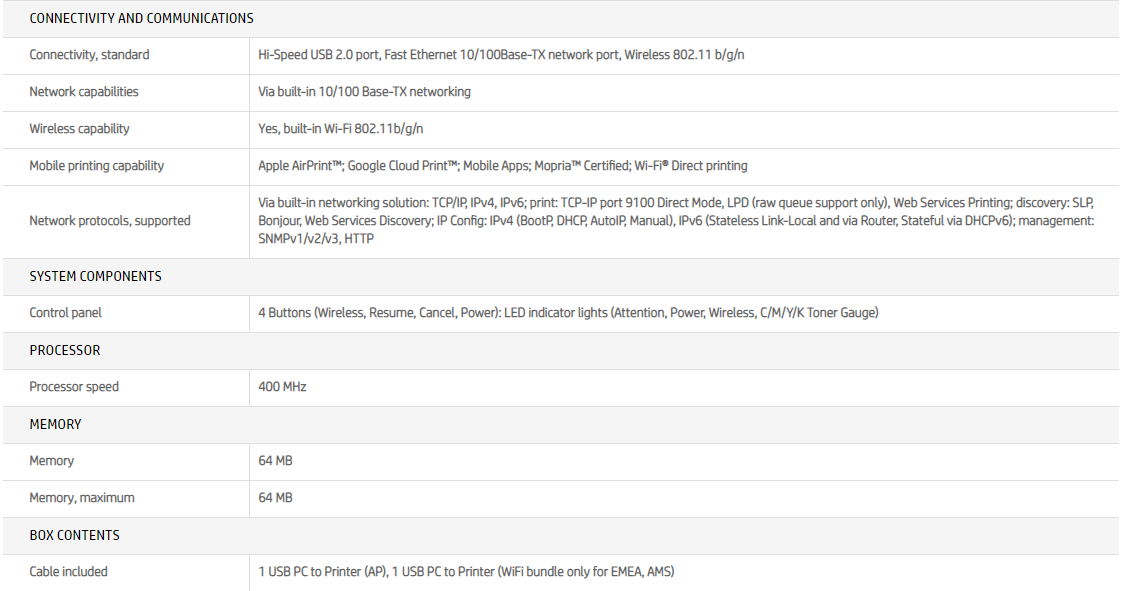Click the Hi-Speed USB 2.0 port description
This screenshot has height=591, width=1122.
(x=501, y=55)
